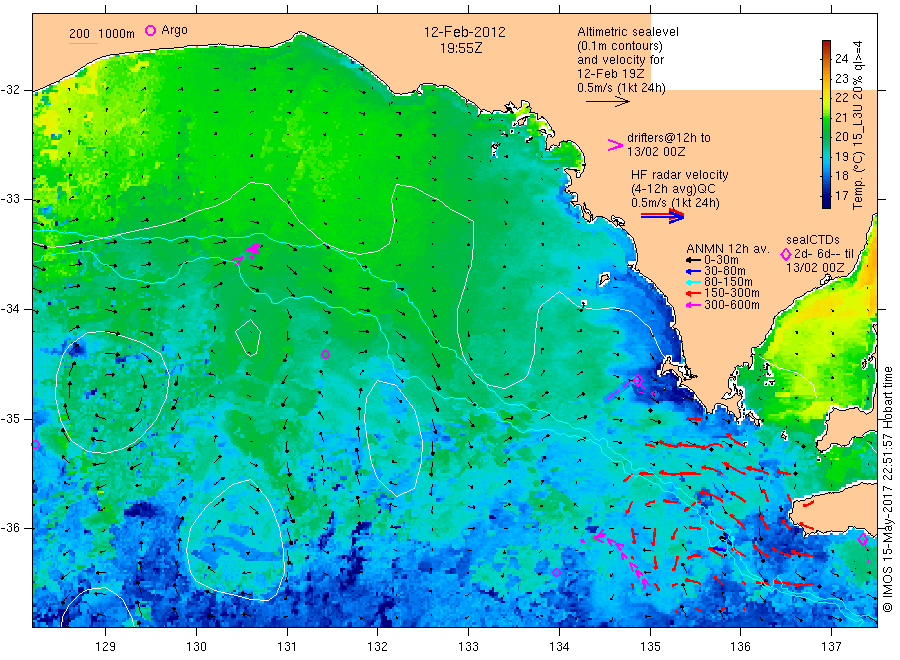Click the time label 19:55Z
This screenshot has height=660, width=900.
pos(461,48)
